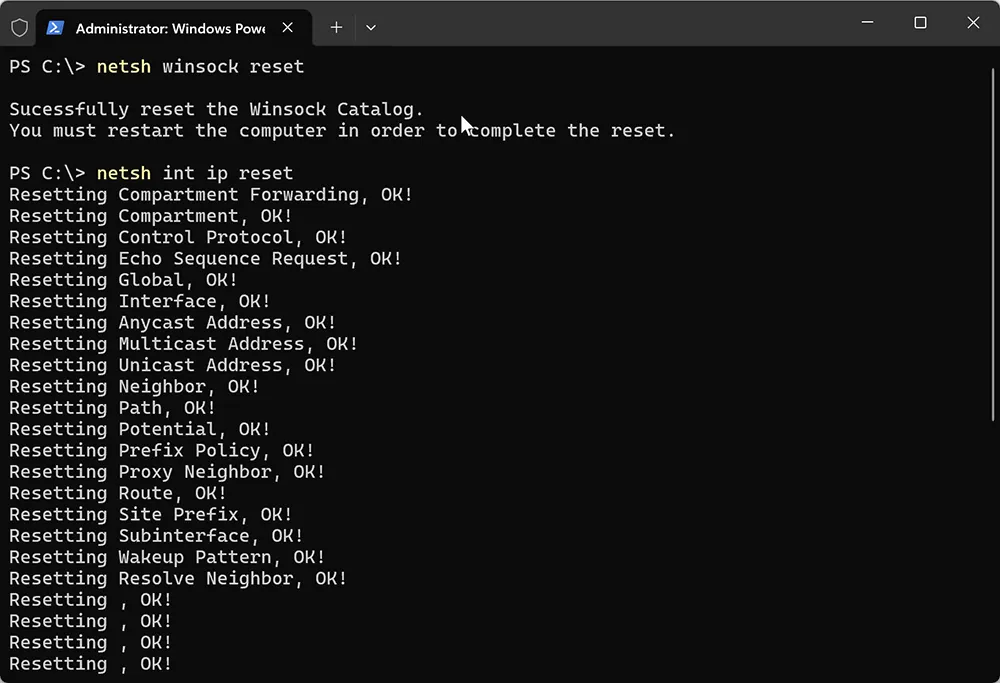Click the netsh winsock reset command text
Image resolution: width=1000 pixels, height=683 pixels.
click(201, 66)
